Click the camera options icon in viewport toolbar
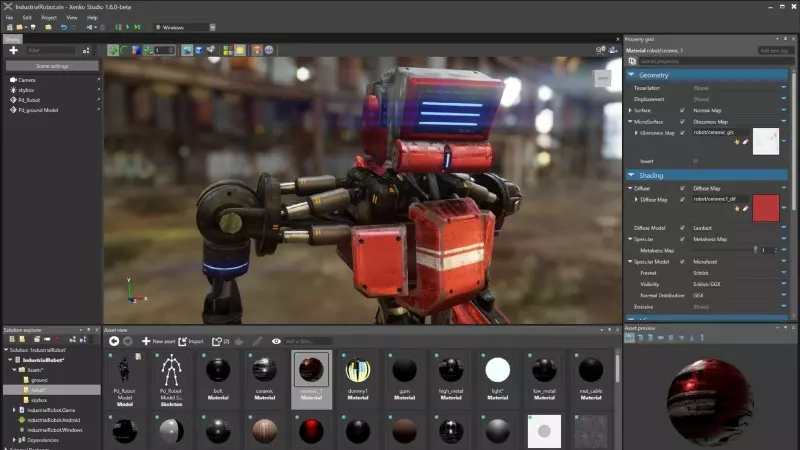 point(211,50)
